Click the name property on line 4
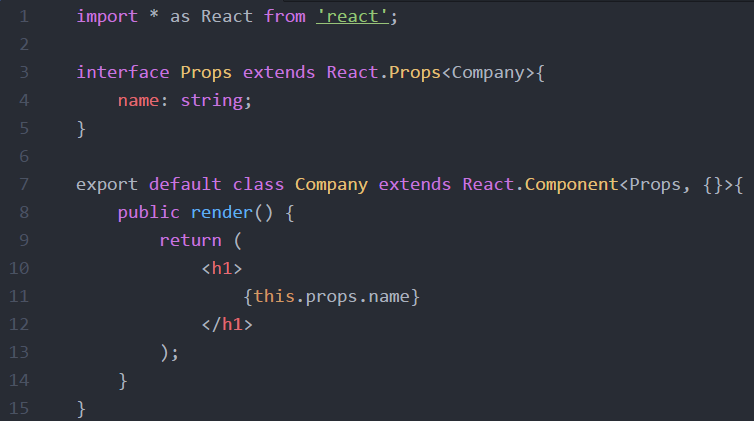The width and height of the screenshot is (754, 421). click(138, 101)
